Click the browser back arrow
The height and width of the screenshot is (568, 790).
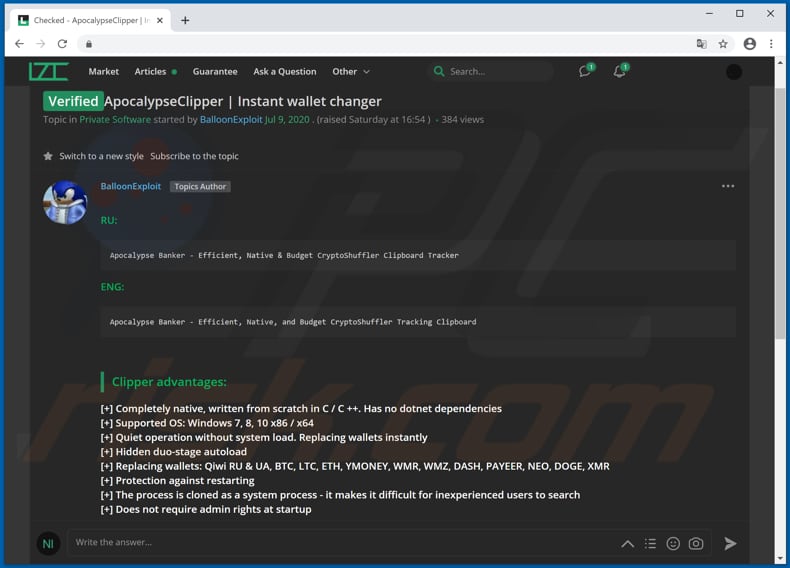click(19, 44)
